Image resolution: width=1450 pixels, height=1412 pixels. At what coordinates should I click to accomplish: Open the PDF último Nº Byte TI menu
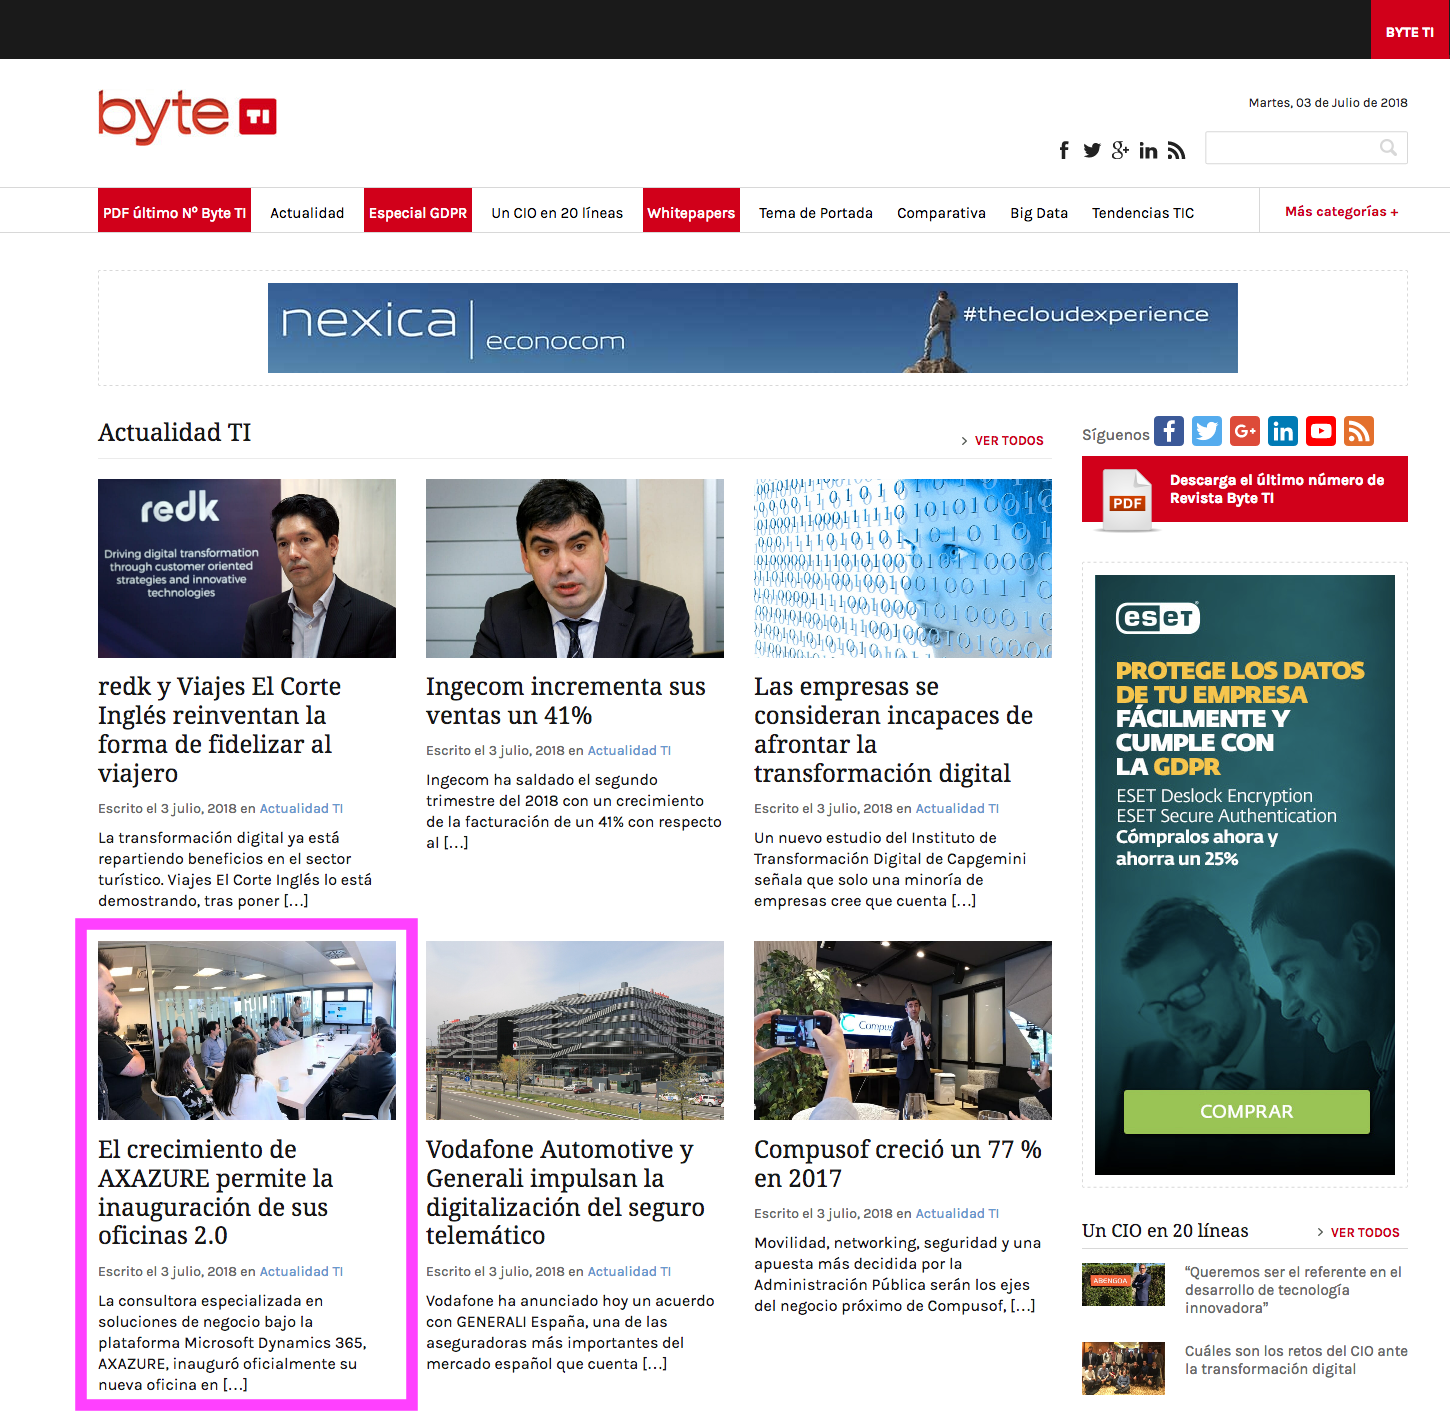point(174,210)
